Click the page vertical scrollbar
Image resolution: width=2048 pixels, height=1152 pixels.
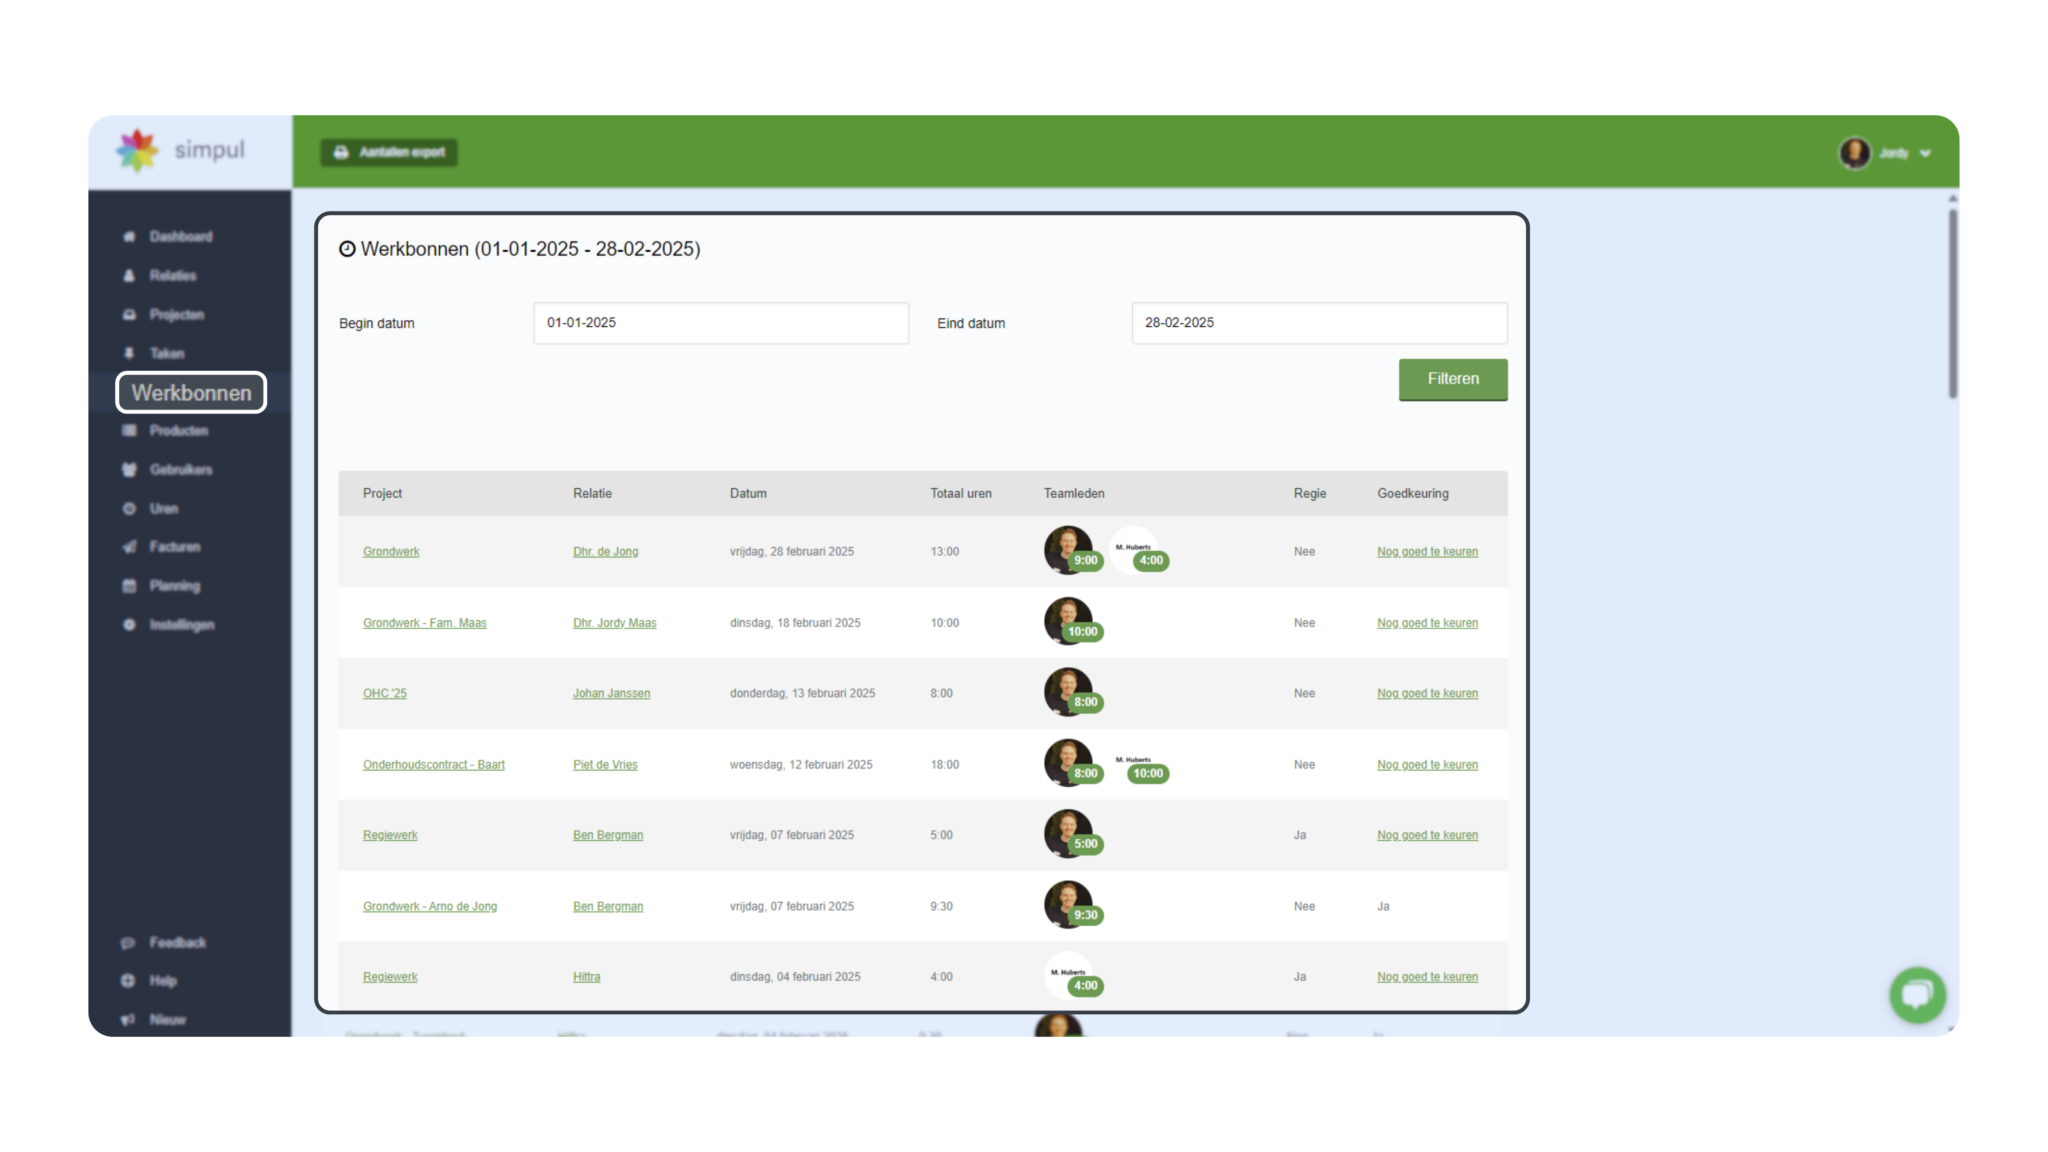tap(1952, 303)
